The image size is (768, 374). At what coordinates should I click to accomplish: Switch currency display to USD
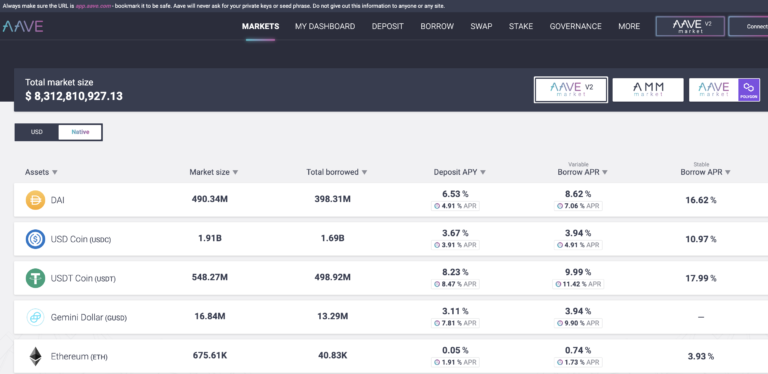coord(37,132)
